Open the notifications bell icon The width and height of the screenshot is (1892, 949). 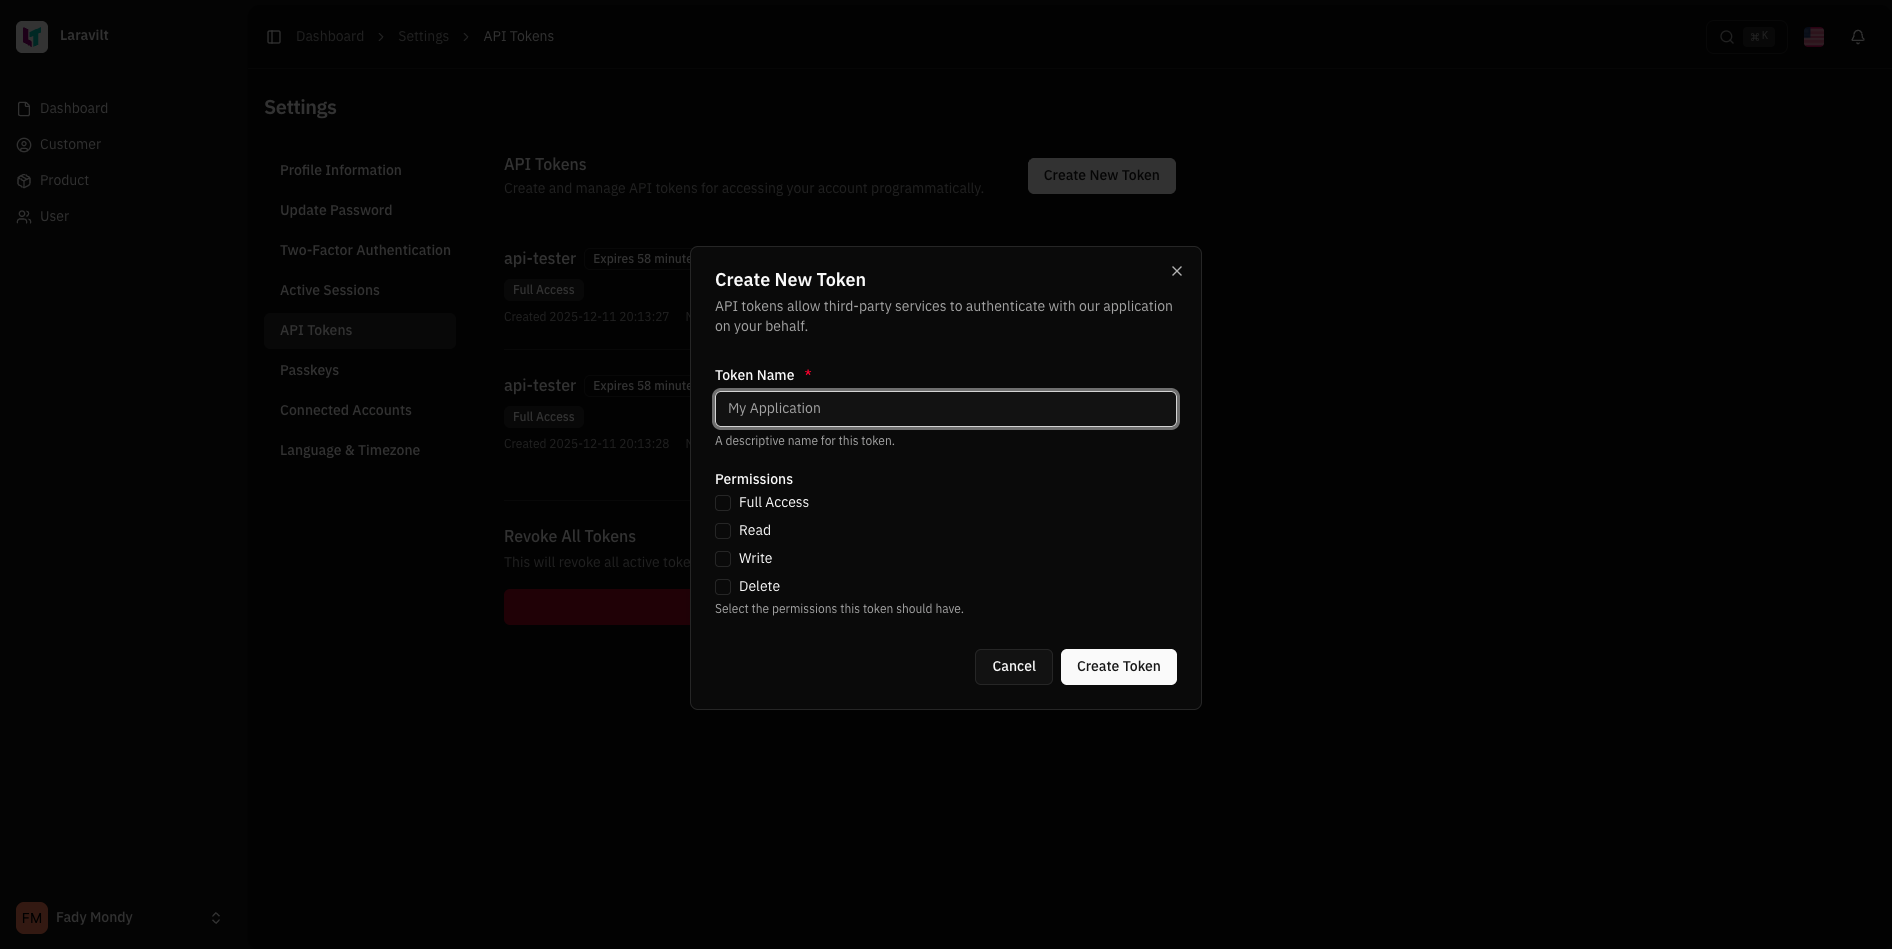[x=1858, y=36]
